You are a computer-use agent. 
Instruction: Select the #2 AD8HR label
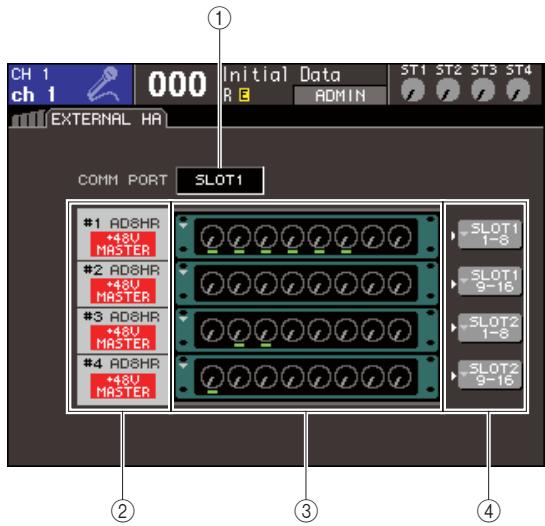tap(122, 270)
